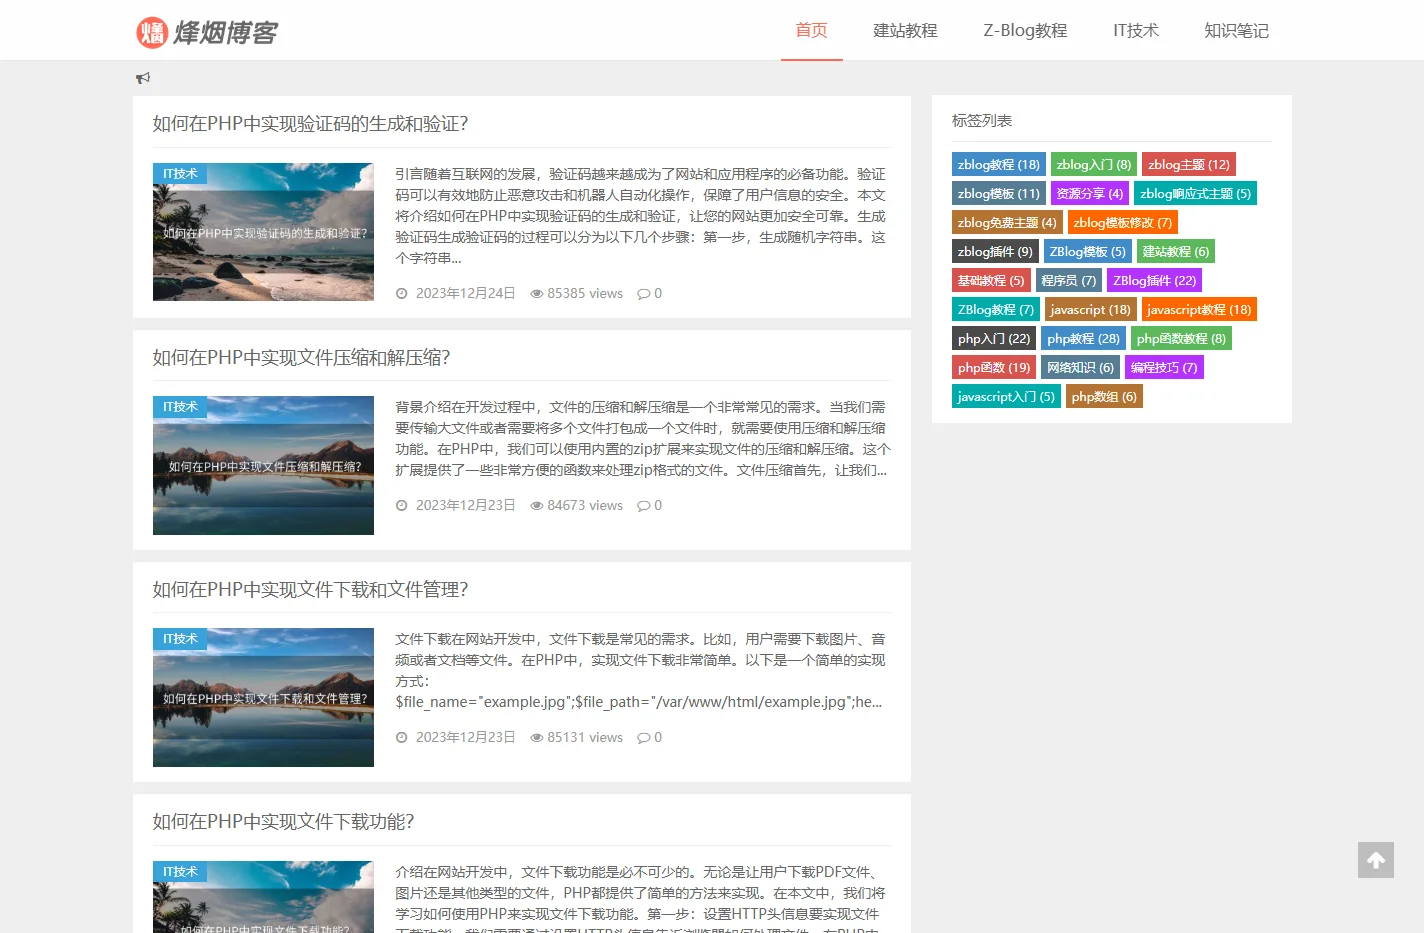The width and height of the screenshot is (1424, 933).
Task: Open article 如何在PHP中实现验证码的生成和验证?
Action: point(310,124)
